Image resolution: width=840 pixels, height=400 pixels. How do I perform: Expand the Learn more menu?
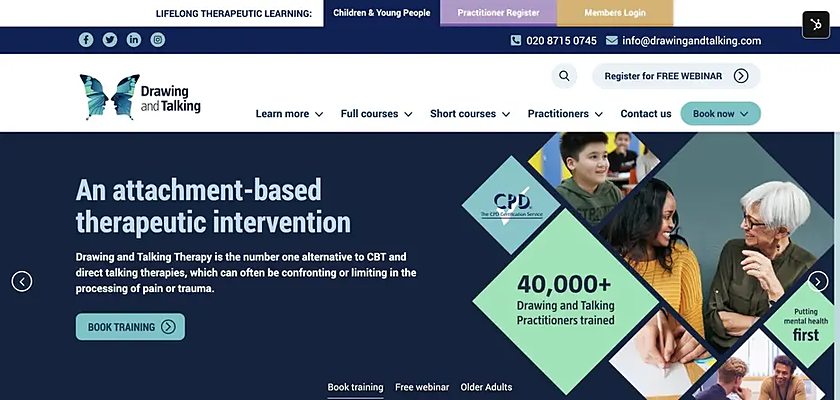(x=289, y=114)
